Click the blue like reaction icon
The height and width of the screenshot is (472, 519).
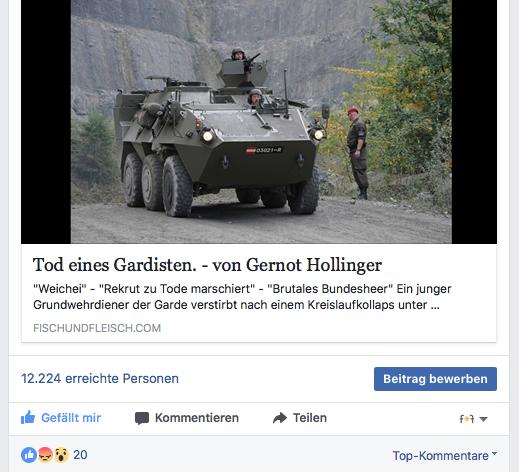(29, 455)
